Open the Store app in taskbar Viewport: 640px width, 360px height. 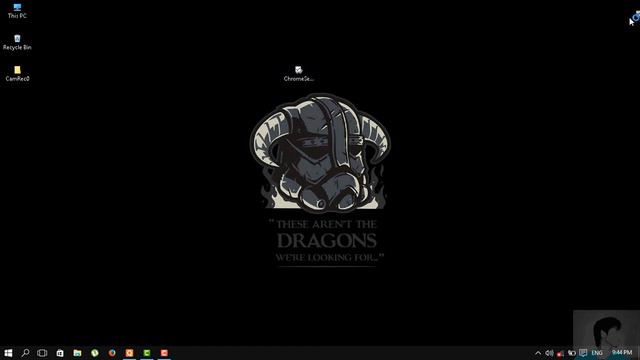pos(60,353)
